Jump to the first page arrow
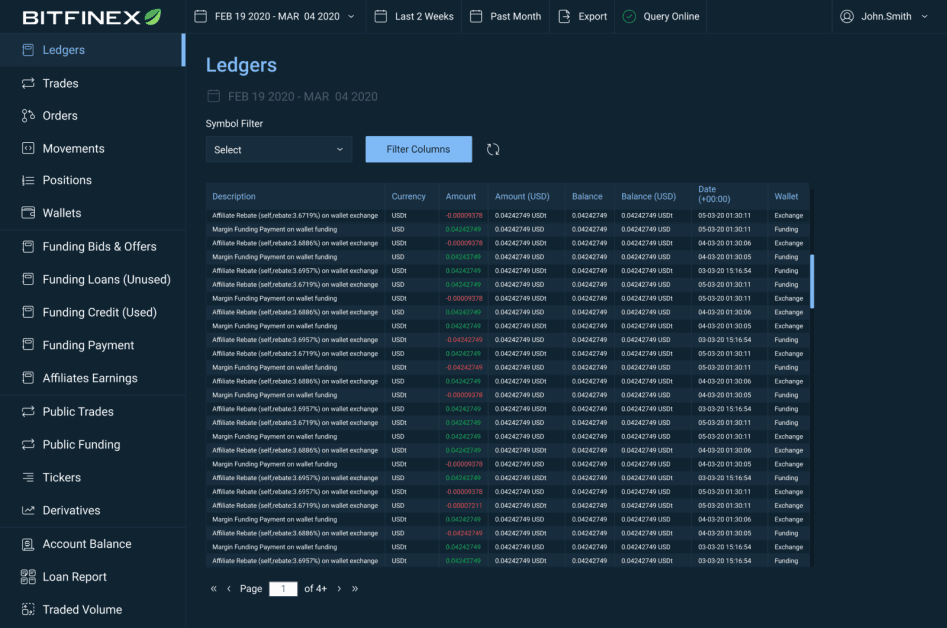 [x=213, y=588]
